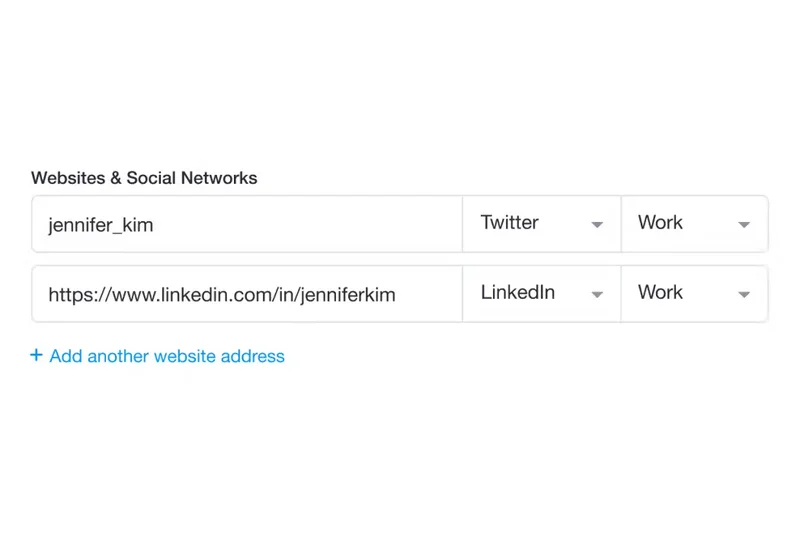Click the caret arrow next to LinkedIn
The image size is (800, 533).
[597, 295]
